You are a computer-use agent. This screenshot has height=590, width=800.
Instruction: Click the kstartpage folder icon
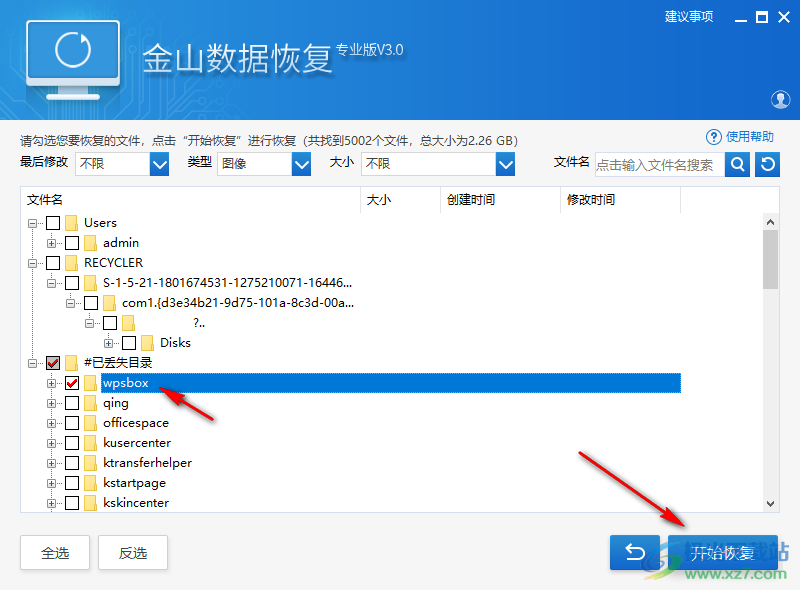coord(90,483)
